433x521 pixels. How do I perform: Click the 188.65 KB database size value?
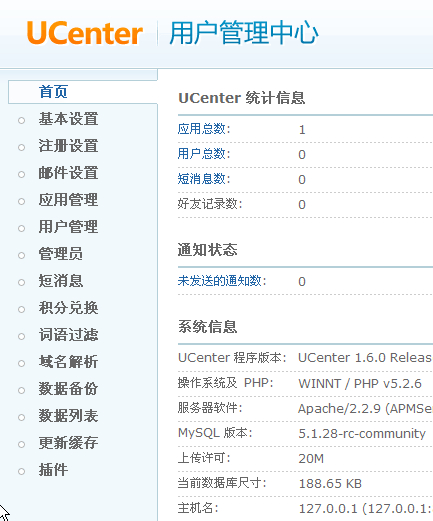click(x=330, y=483)
